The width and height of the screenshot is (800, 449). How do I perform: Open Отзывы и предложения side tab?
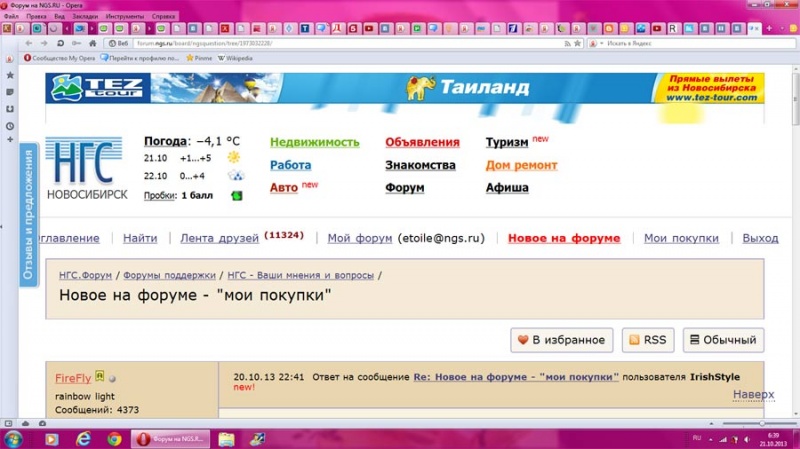click(29, 214)
